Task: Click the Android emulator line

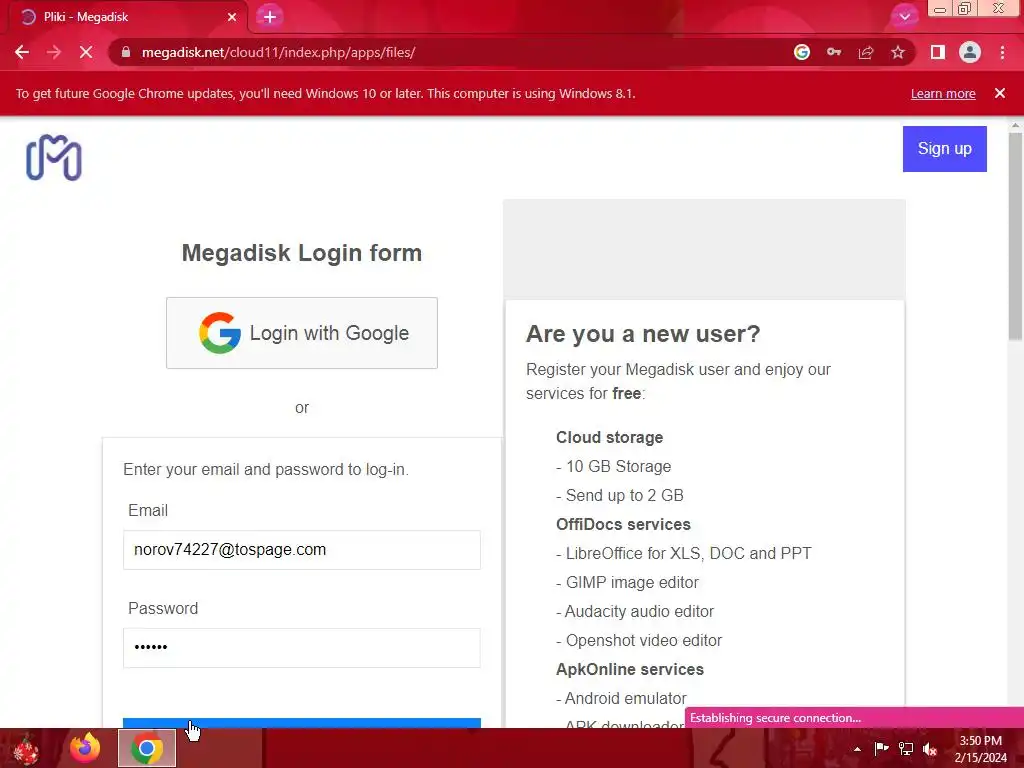Action: pyautogui.click(x=621, y=698)
